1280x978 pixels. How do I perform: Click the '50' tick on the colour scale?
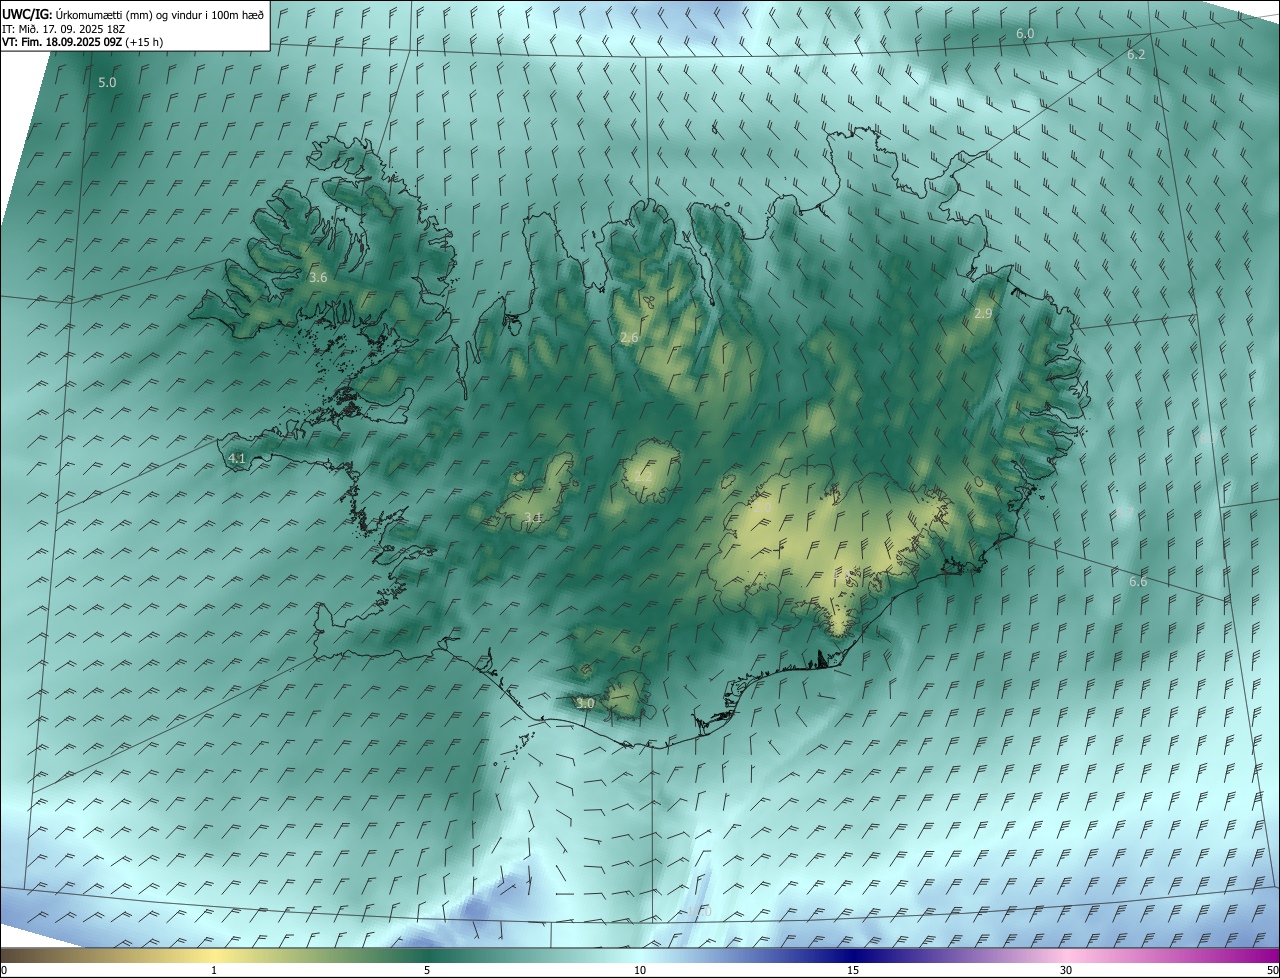1272,970
